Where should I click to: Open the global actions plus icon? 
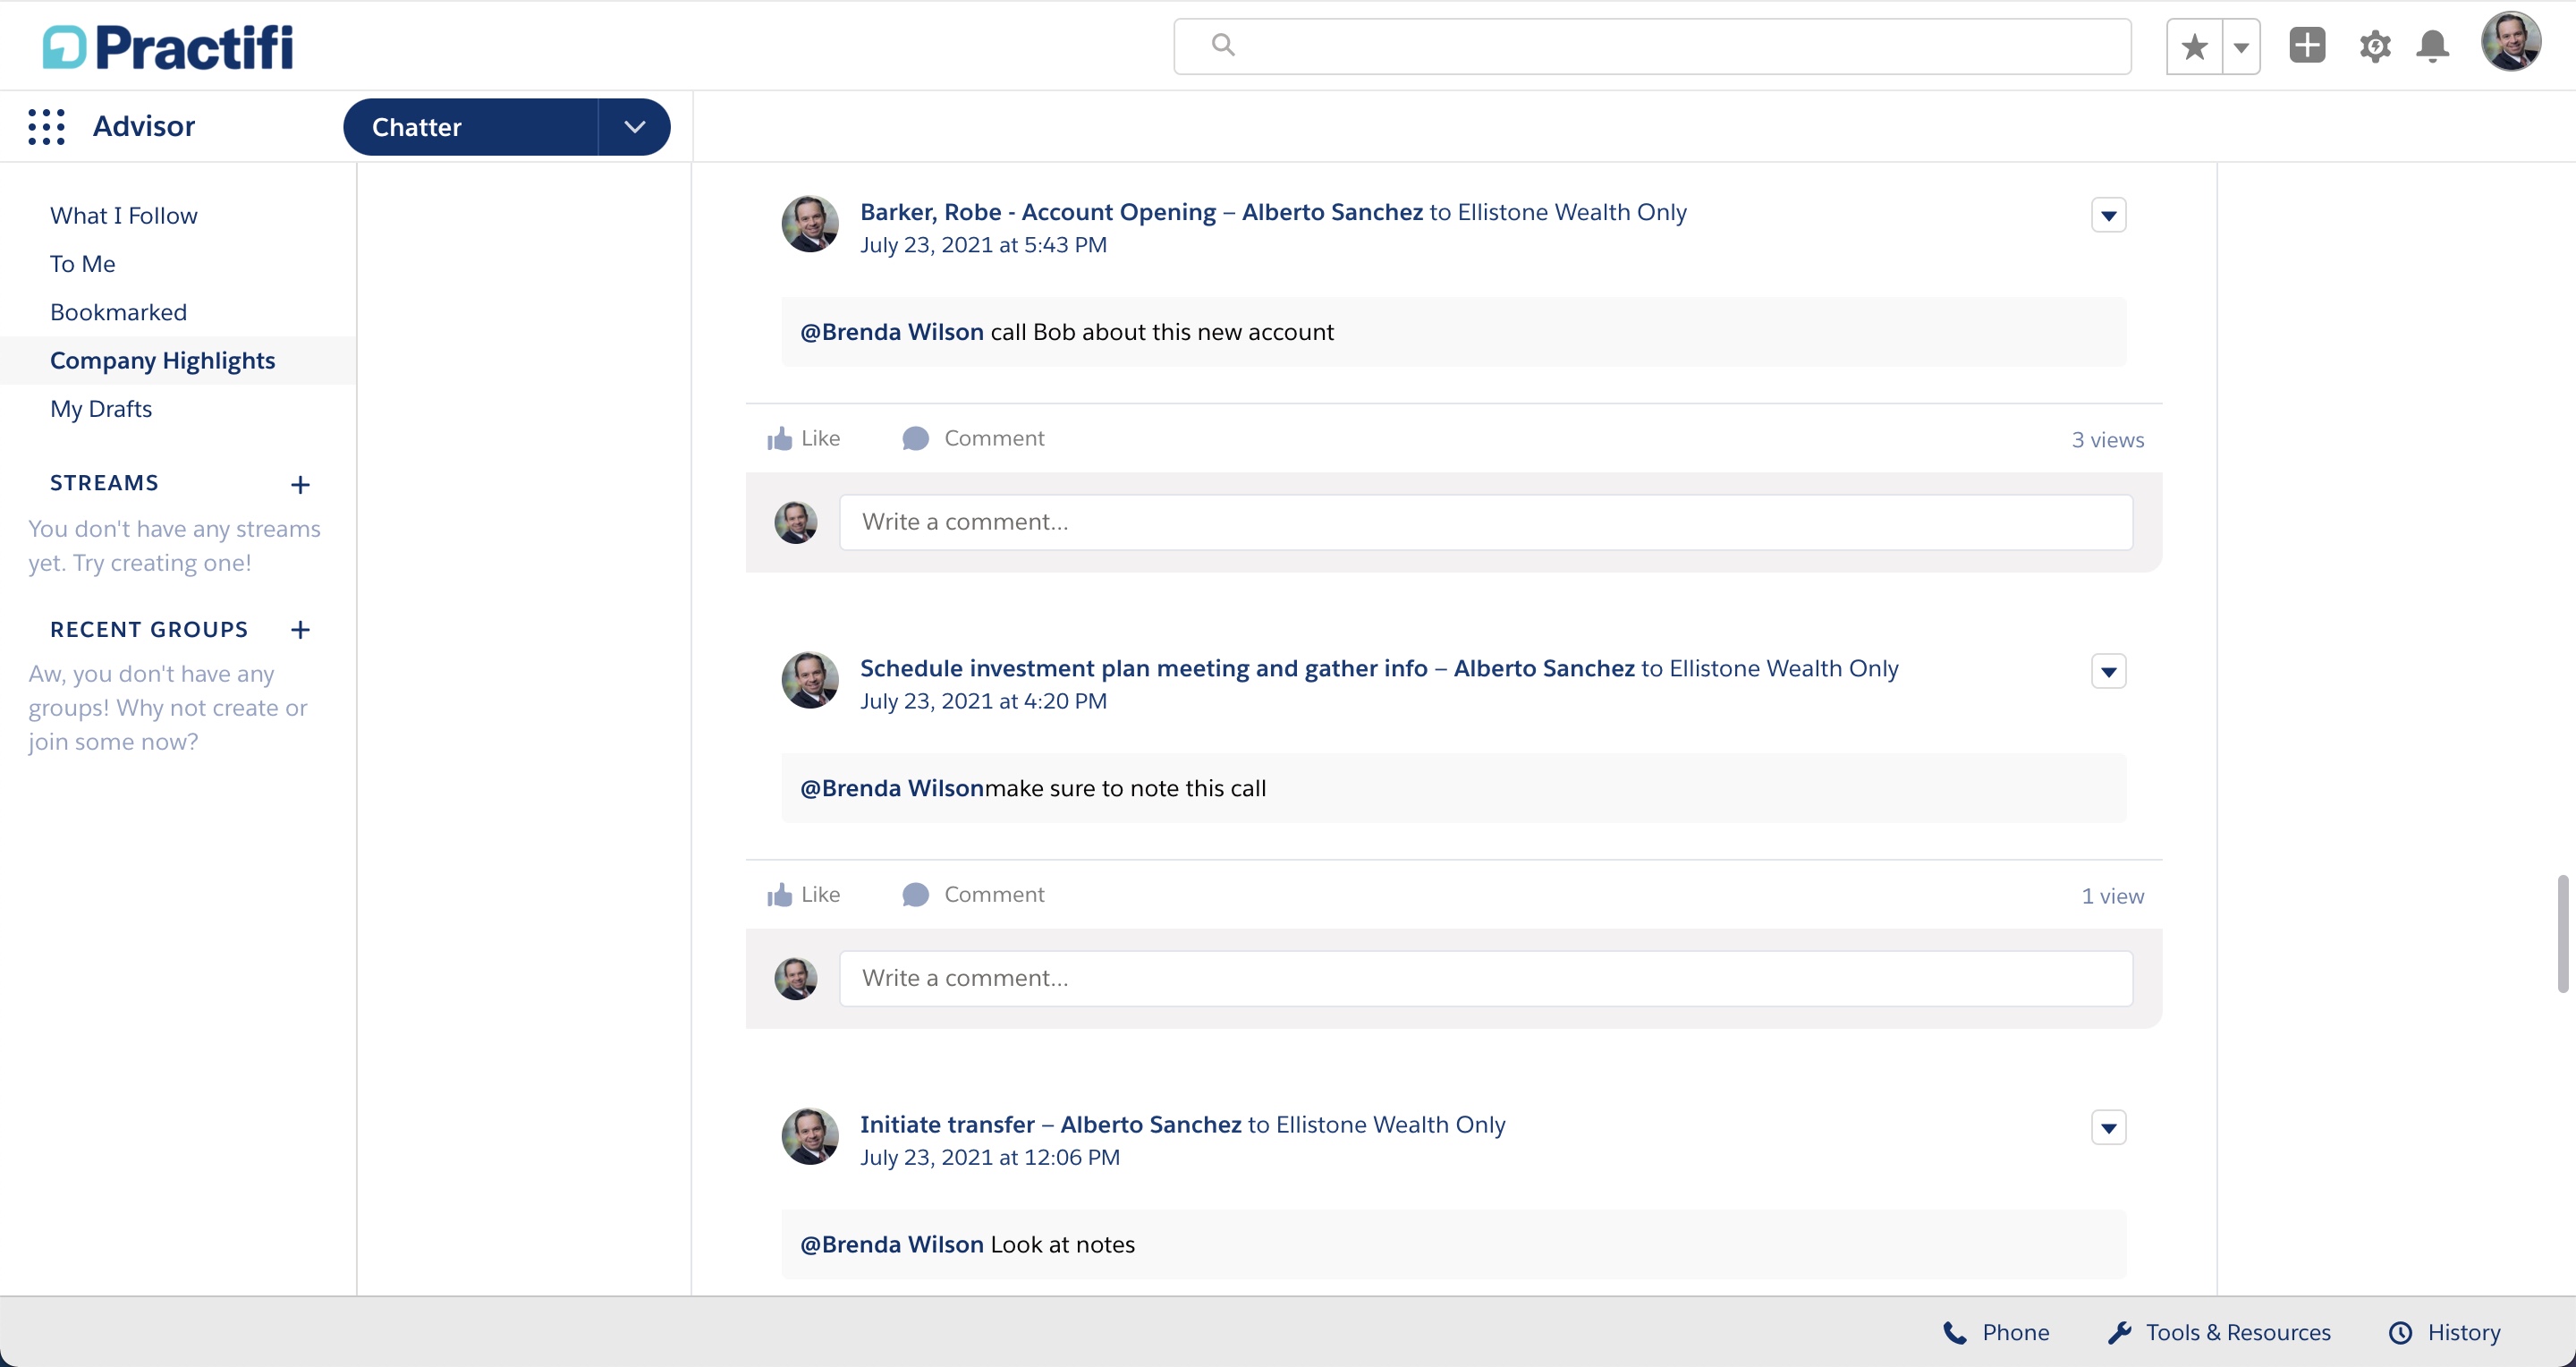pyautogui.click(x=2307, y=46)
